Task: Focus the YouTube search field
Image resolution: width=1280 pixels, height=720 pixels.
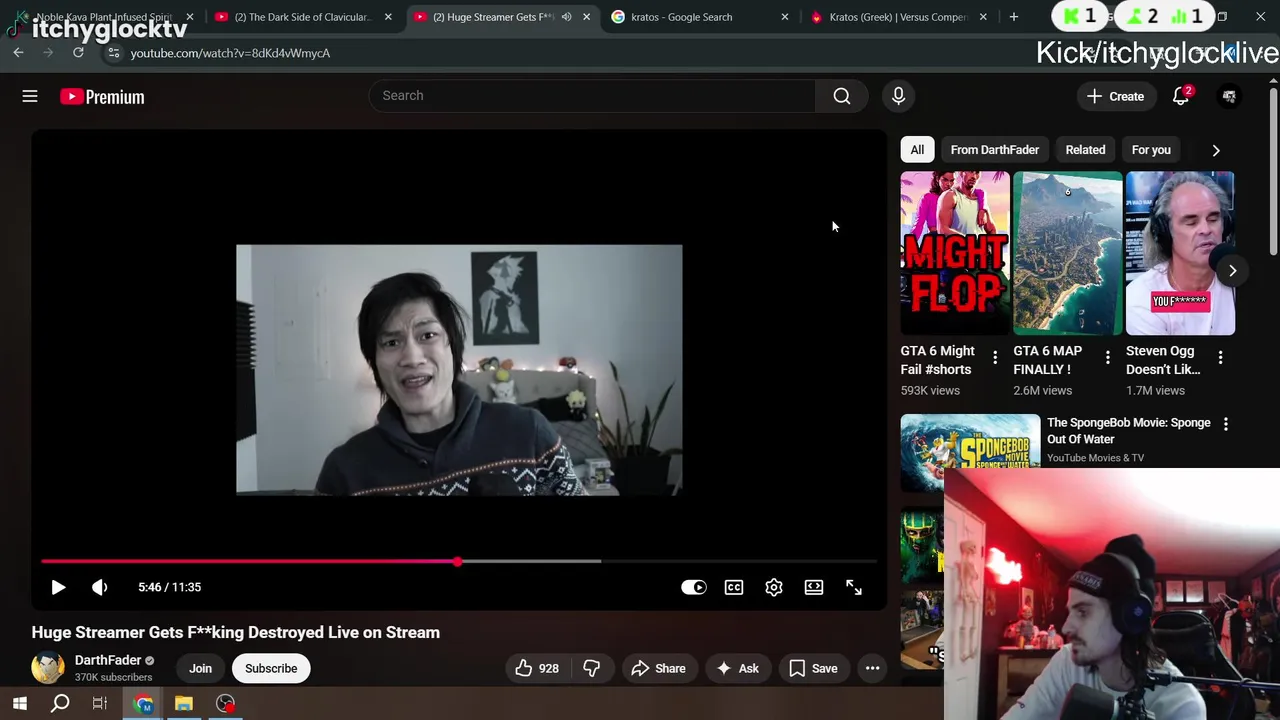Action: pos(592,96)
